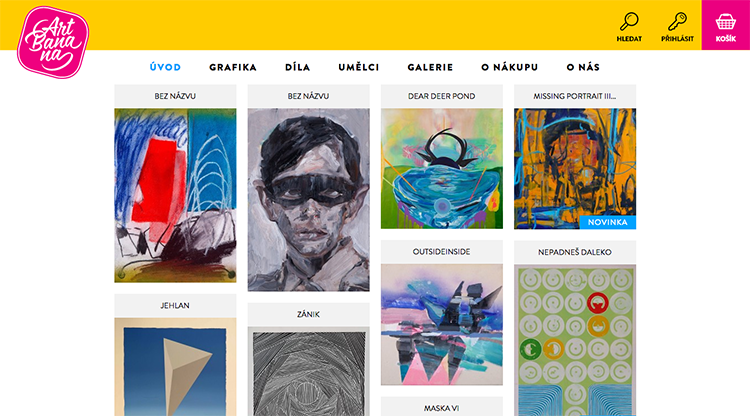Click the Novinka badge on Missing Portrait
This screenshot has height=416, width=750.
tap(607, 222)
